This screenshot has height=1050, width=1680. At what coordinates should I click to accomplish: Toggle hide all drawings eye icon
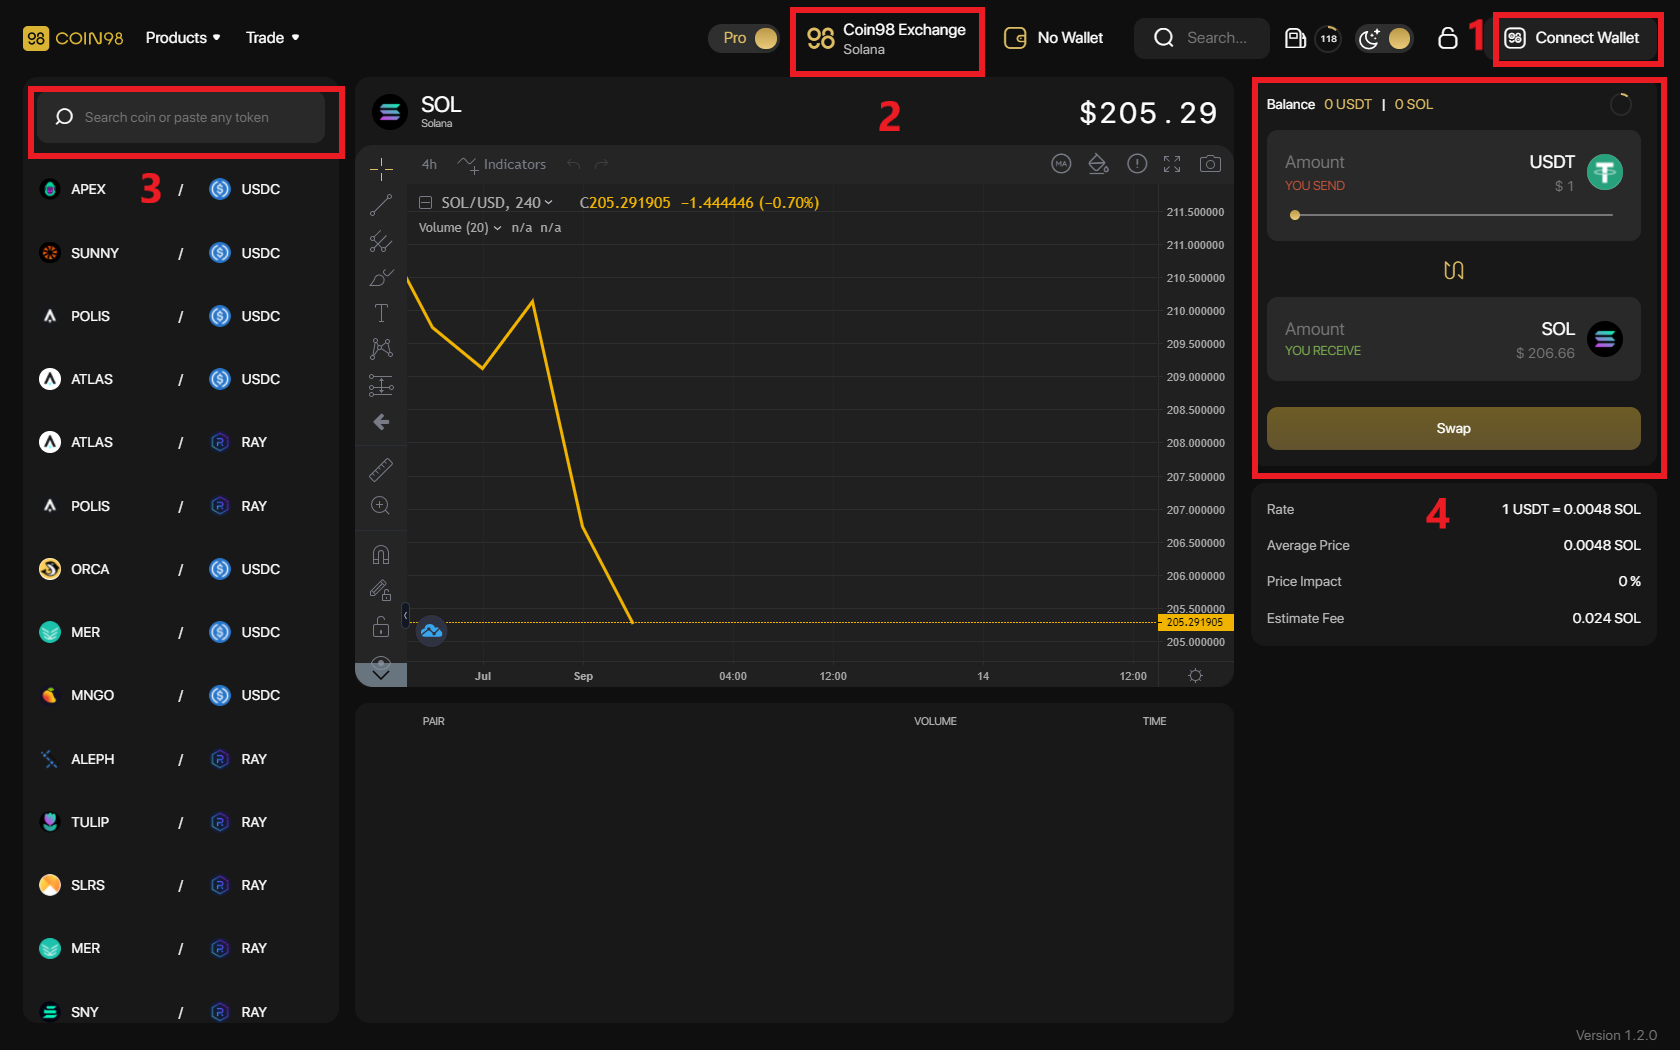pos(381,662)
